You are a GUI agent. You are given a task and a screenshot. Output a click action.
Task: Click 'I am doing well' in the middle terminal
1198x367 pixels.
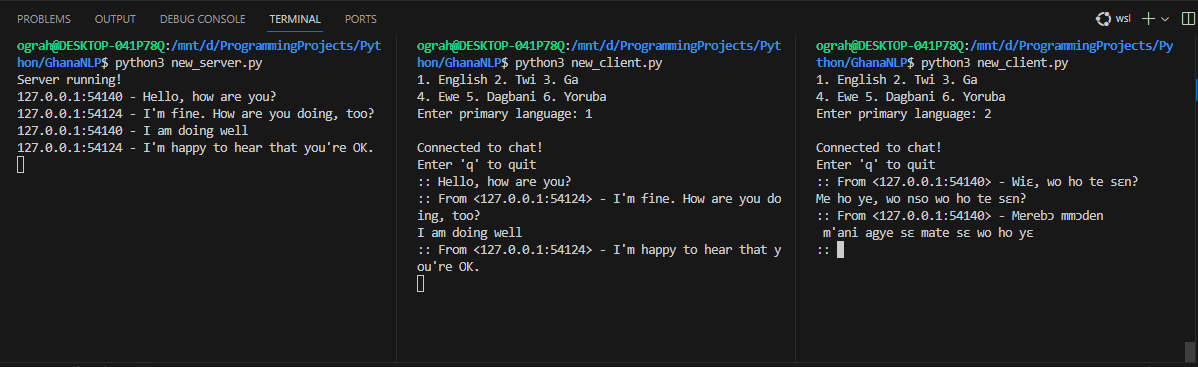coord(470,232)
